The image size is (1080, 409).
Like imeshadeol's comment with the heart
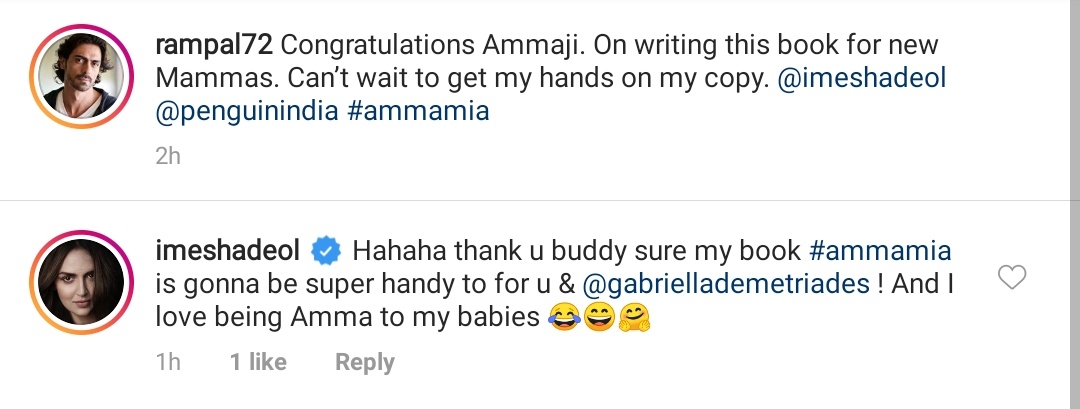pyautogui.click(x=1012, y=278)
